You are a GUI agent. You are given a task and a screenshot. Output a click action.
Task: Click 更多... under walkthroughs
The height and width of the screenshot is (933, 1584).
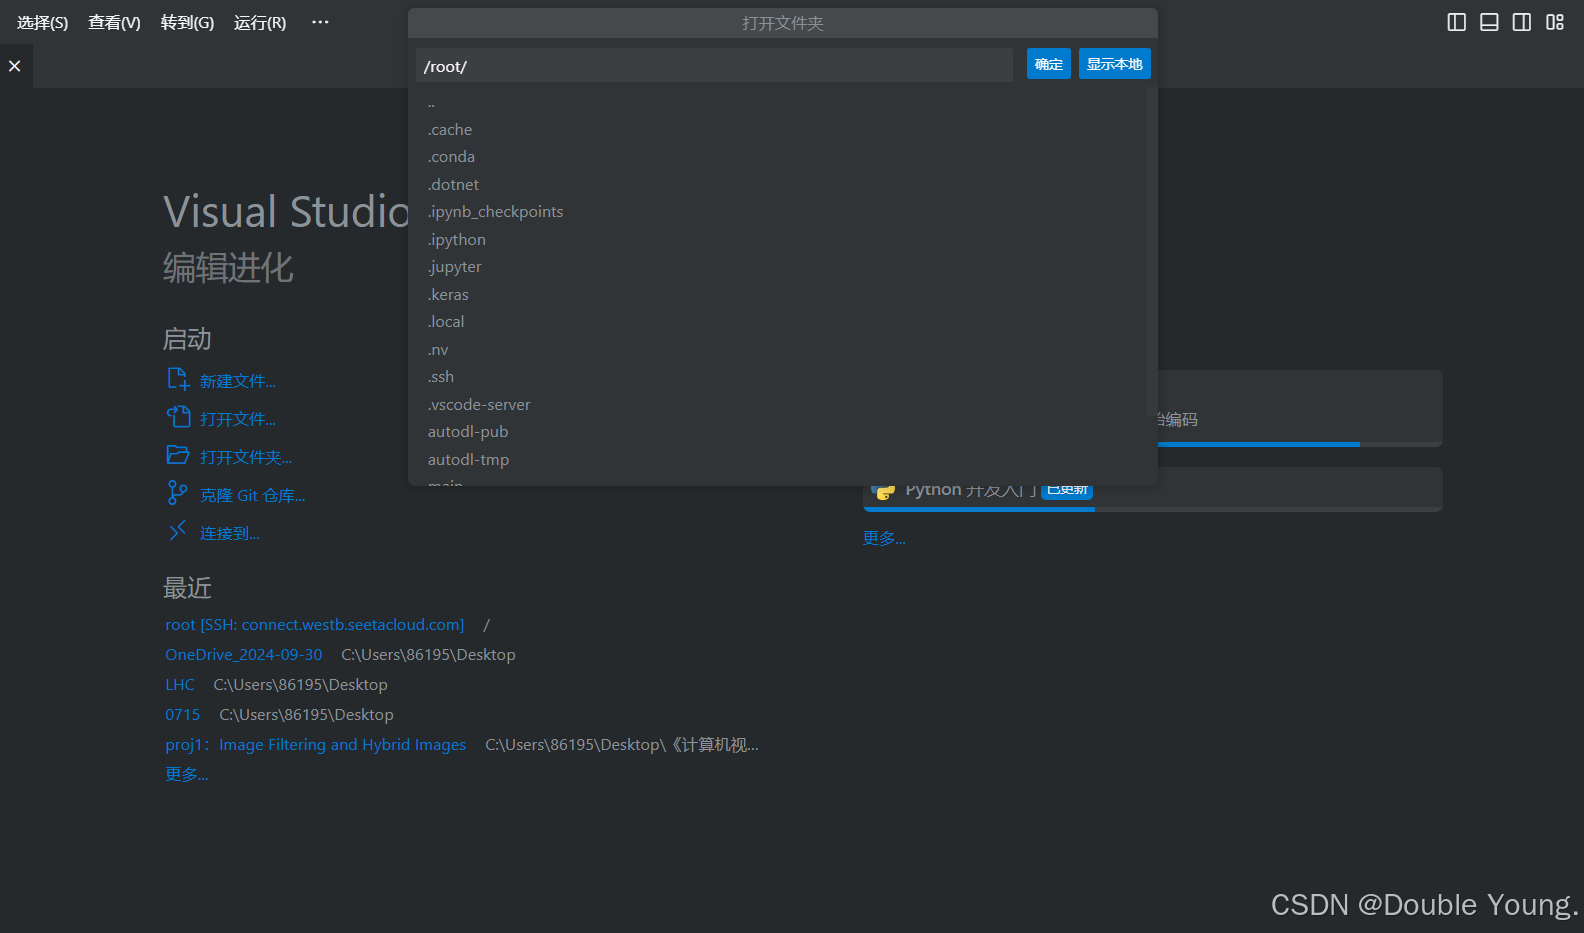coord(885,538)
